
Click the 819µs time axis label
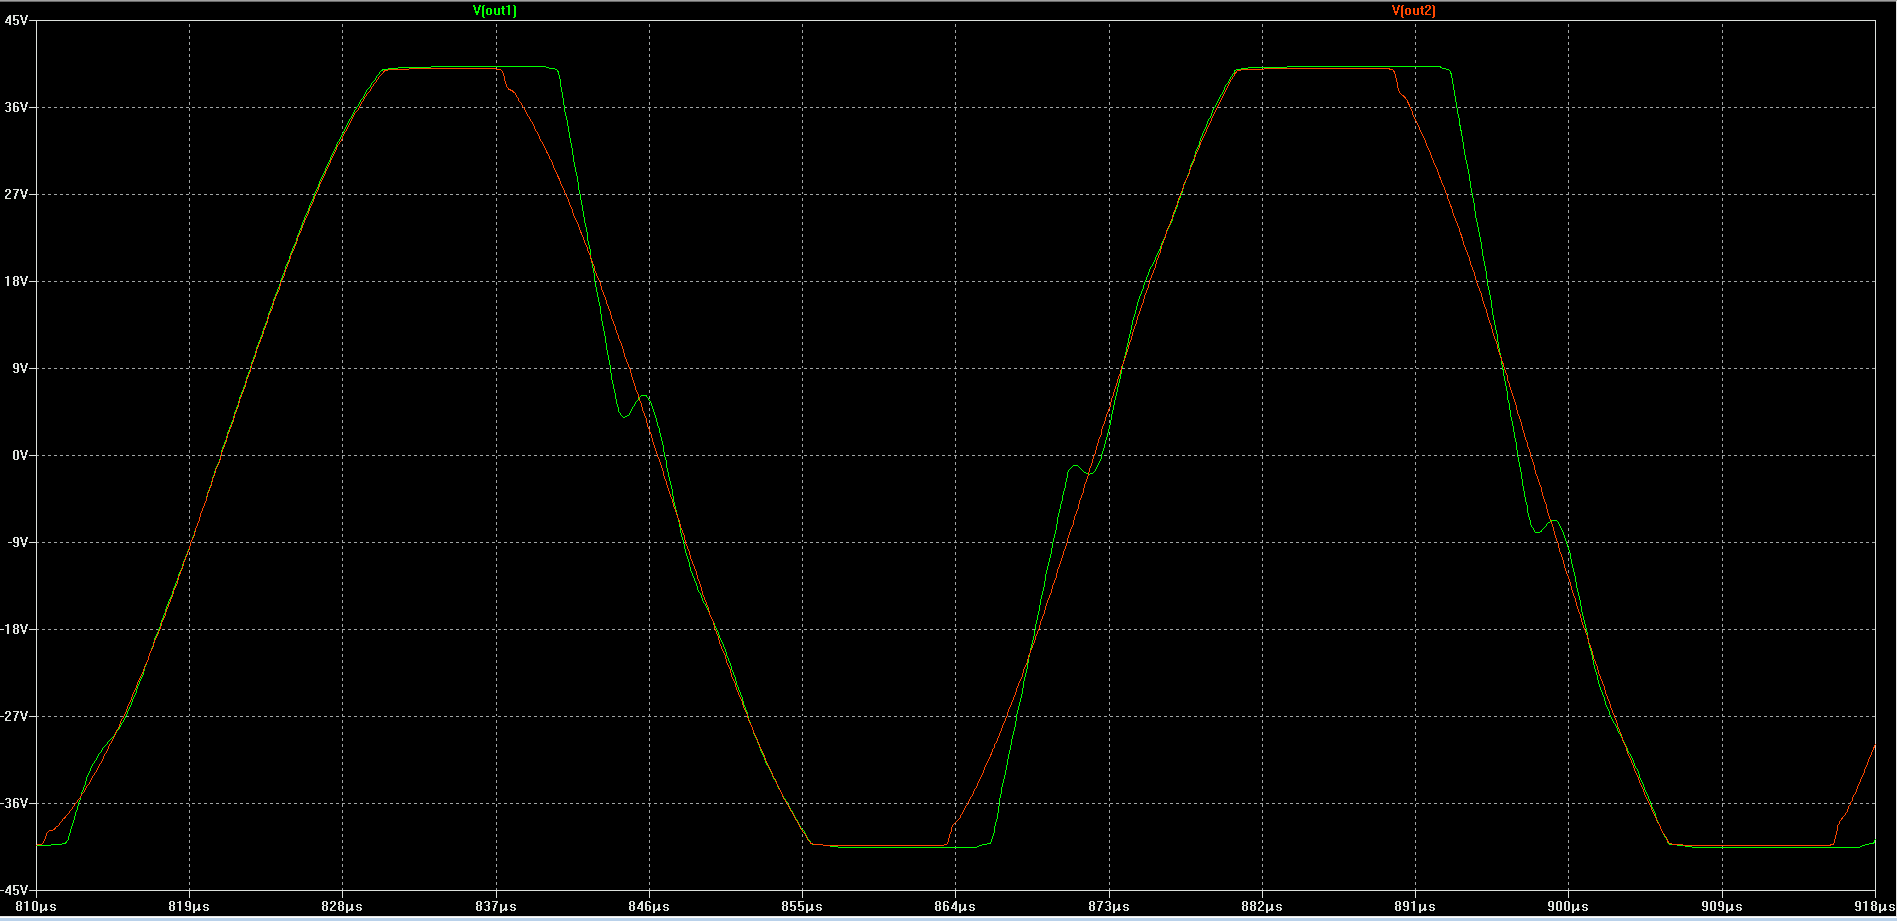189,906
